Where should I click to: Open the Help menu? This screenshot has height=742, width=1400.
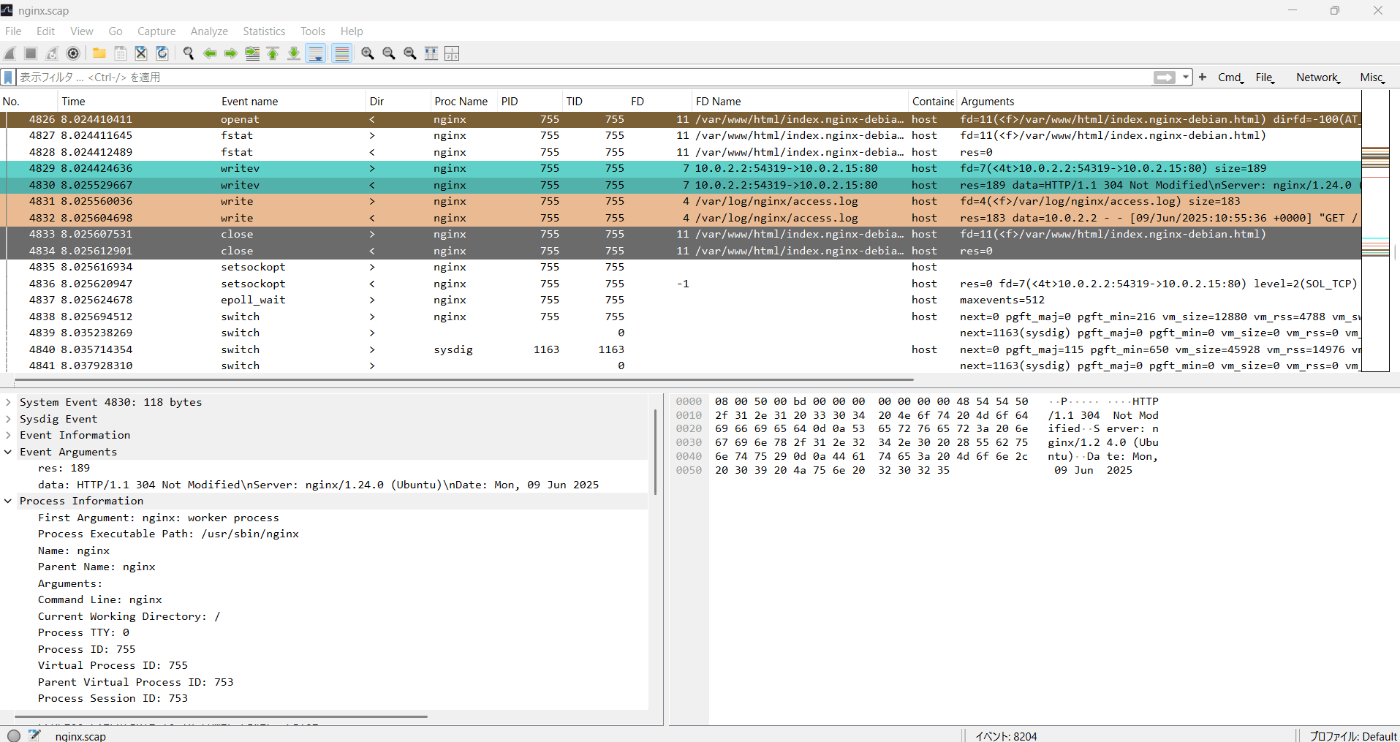pyautogui.click(x=352, y=31)
